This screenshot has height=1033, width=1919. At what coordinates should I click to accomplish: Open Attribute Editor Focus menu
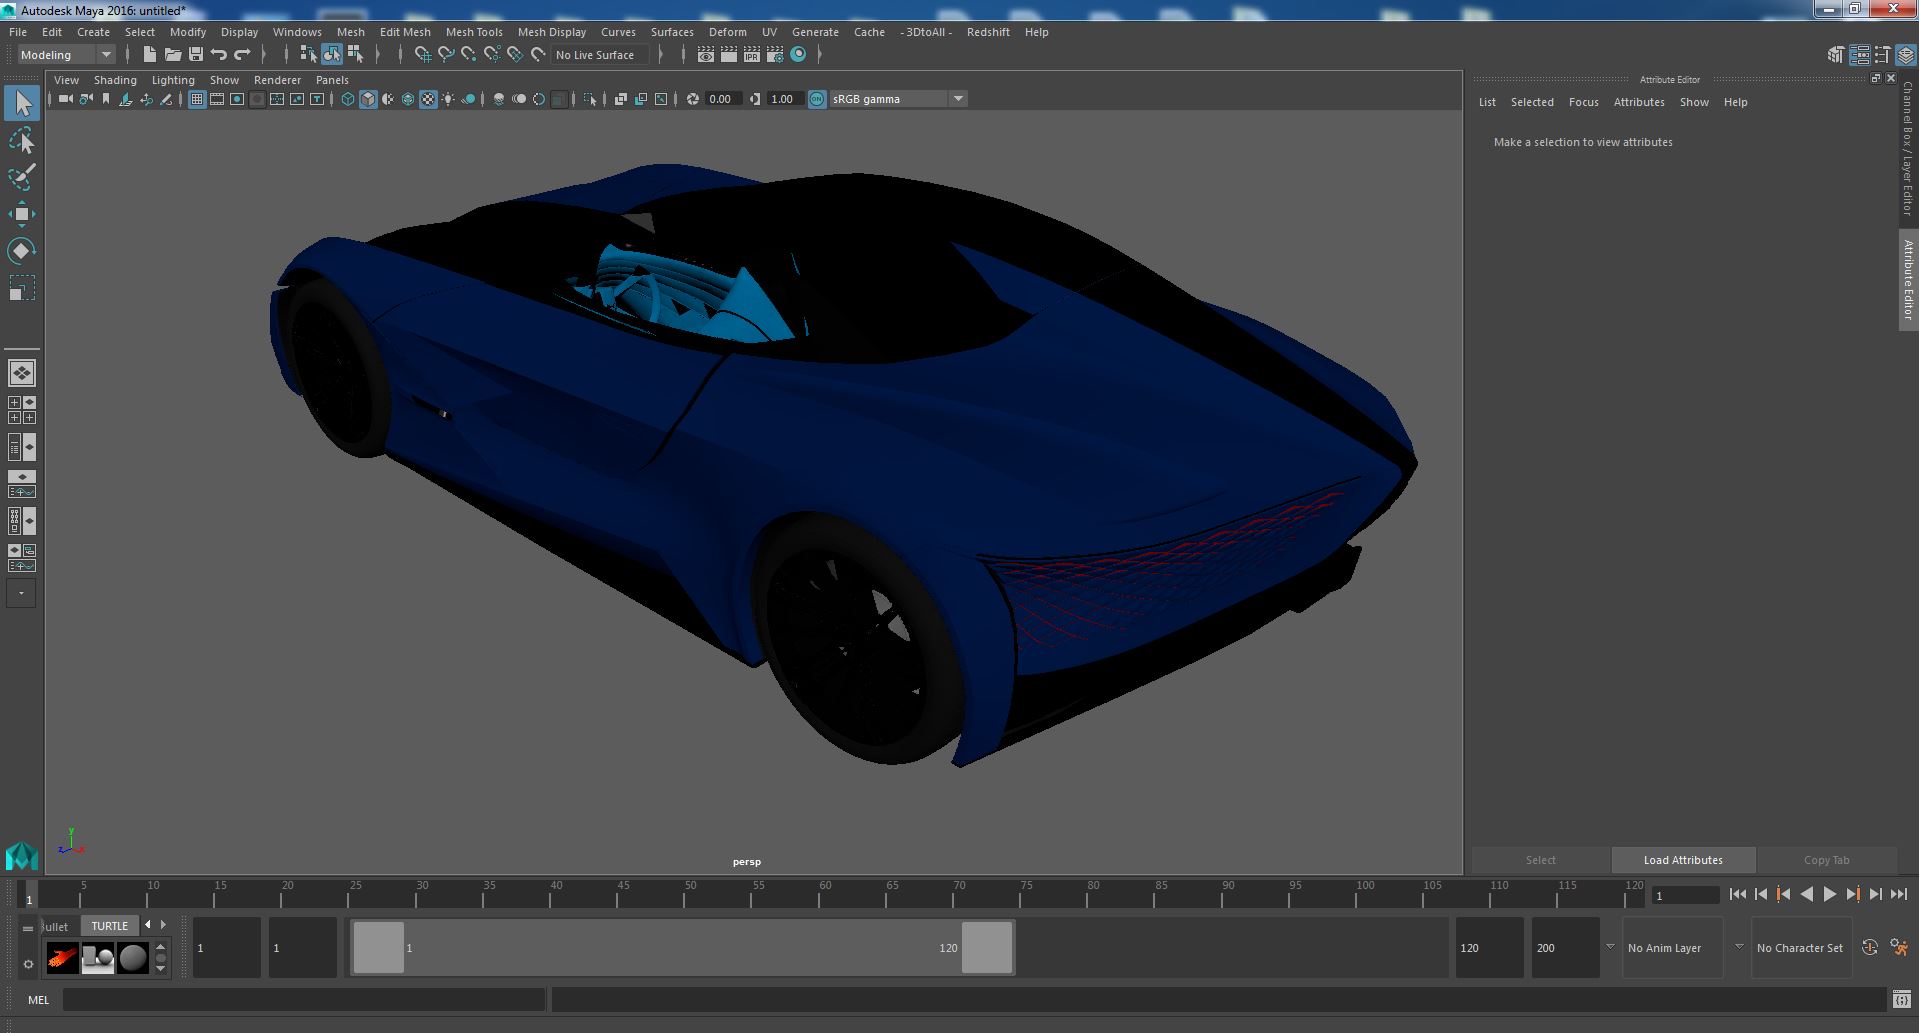[x=1583, y=102]
